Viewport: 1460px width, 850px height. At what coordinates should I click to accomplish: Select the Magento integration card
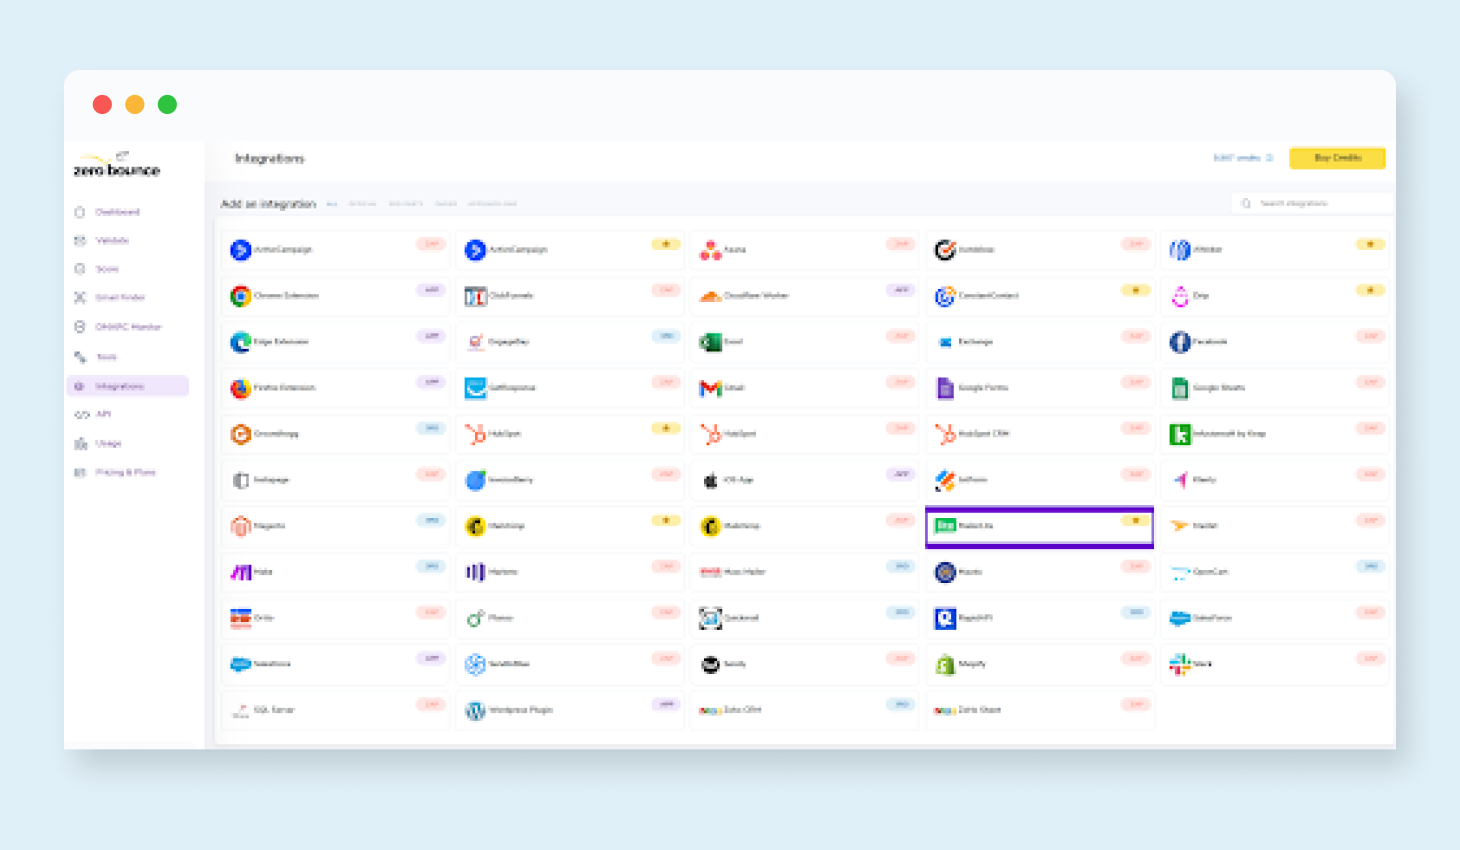(333, 526)
